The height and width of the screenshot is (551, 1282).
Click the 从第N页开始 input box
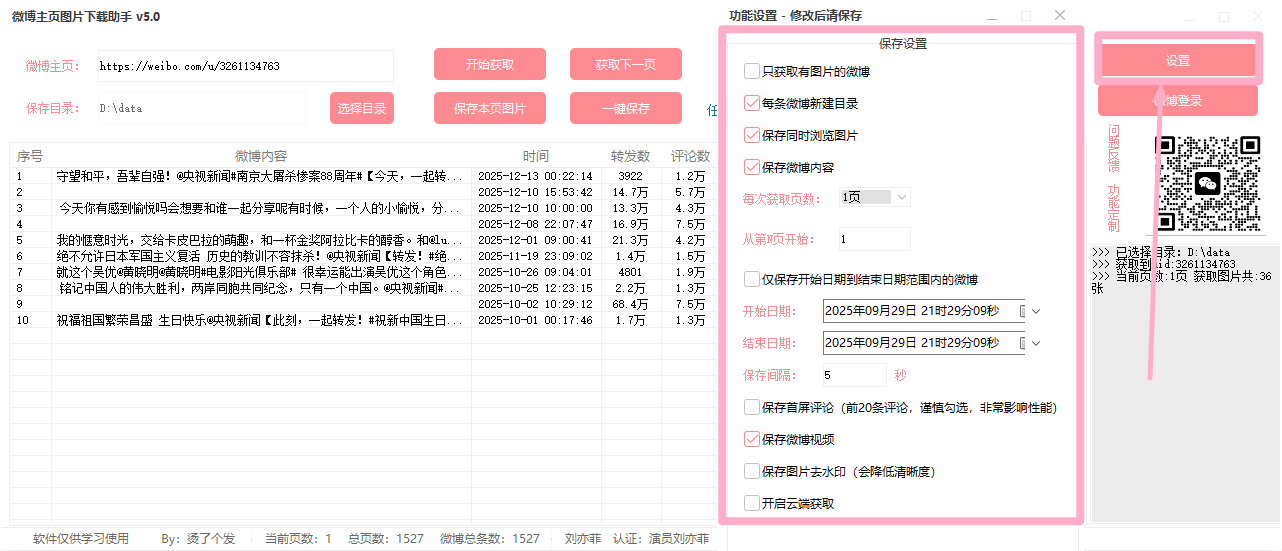875,239
